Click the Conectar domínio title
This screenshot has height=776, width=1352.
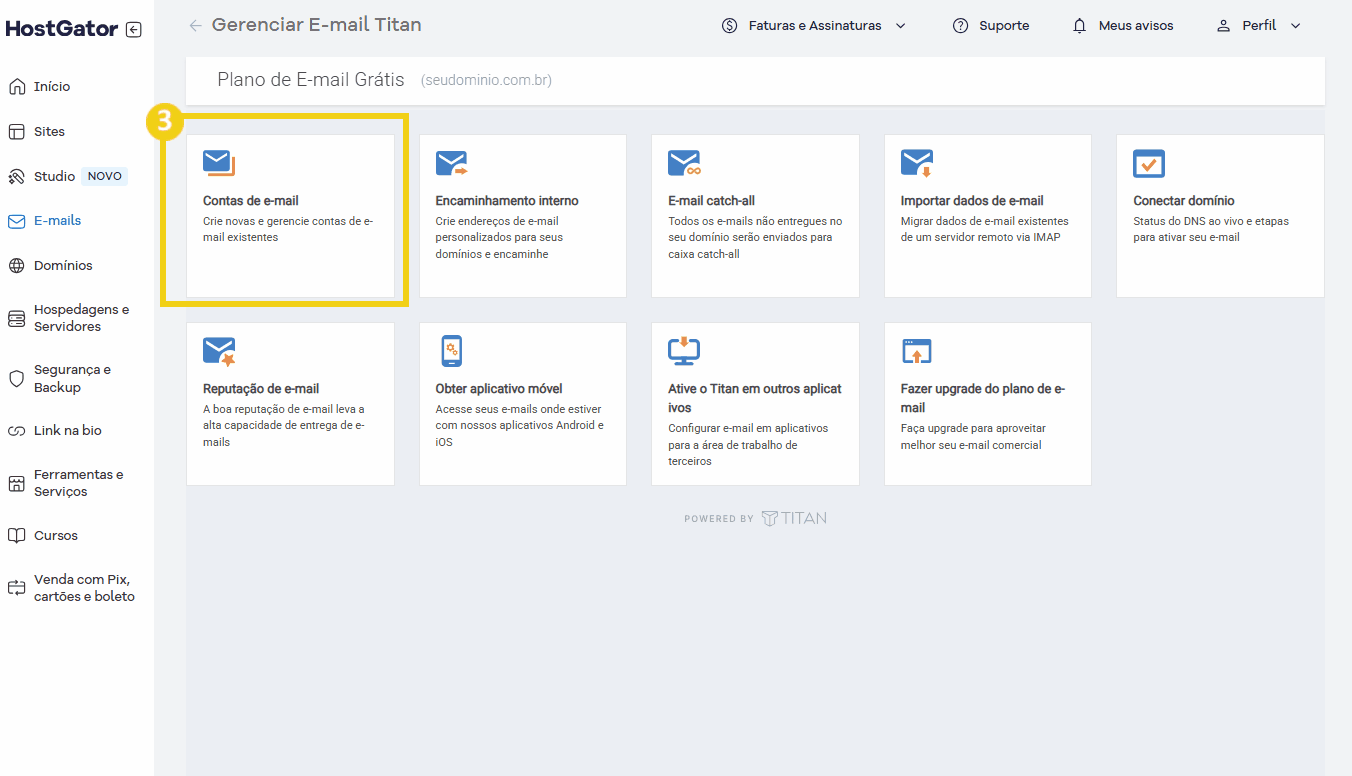point(1184,201)
